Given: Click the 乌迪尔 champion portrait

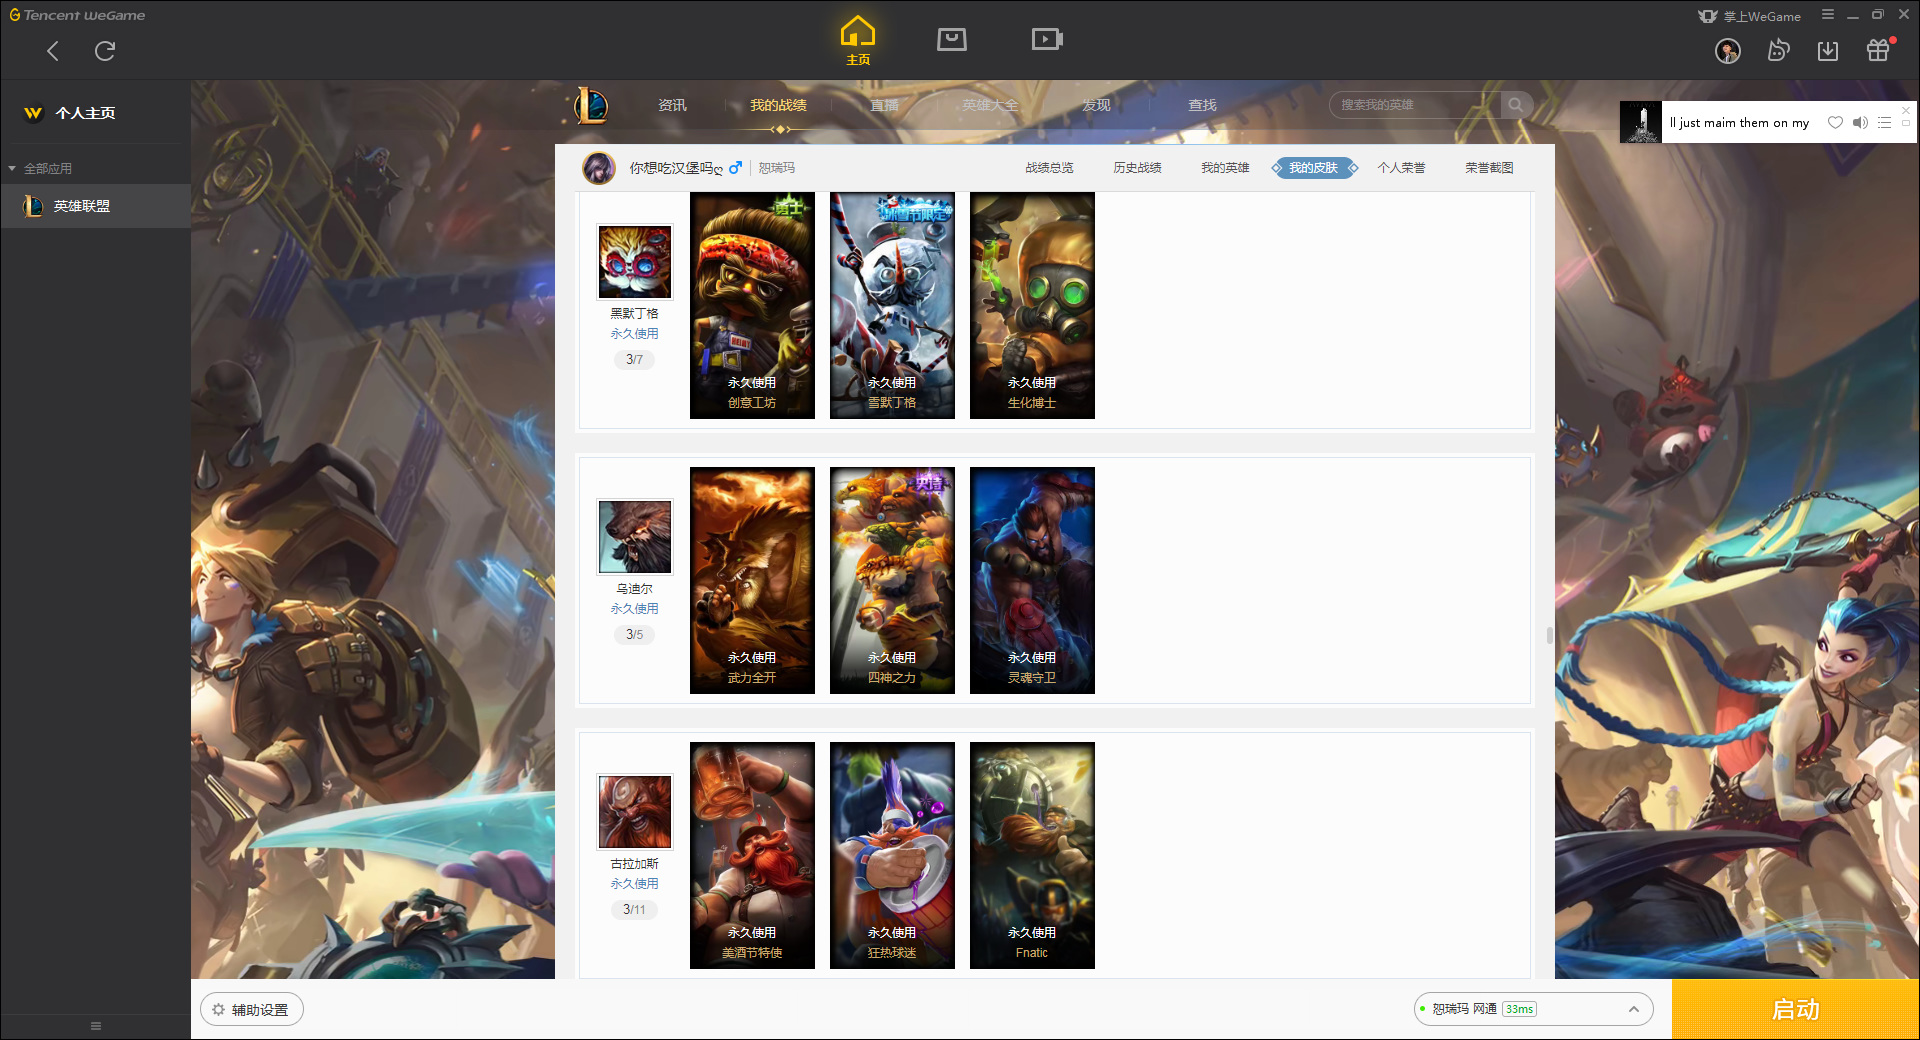Looking at the screenshot, I should pyautogui.click(x=635, y=537).
